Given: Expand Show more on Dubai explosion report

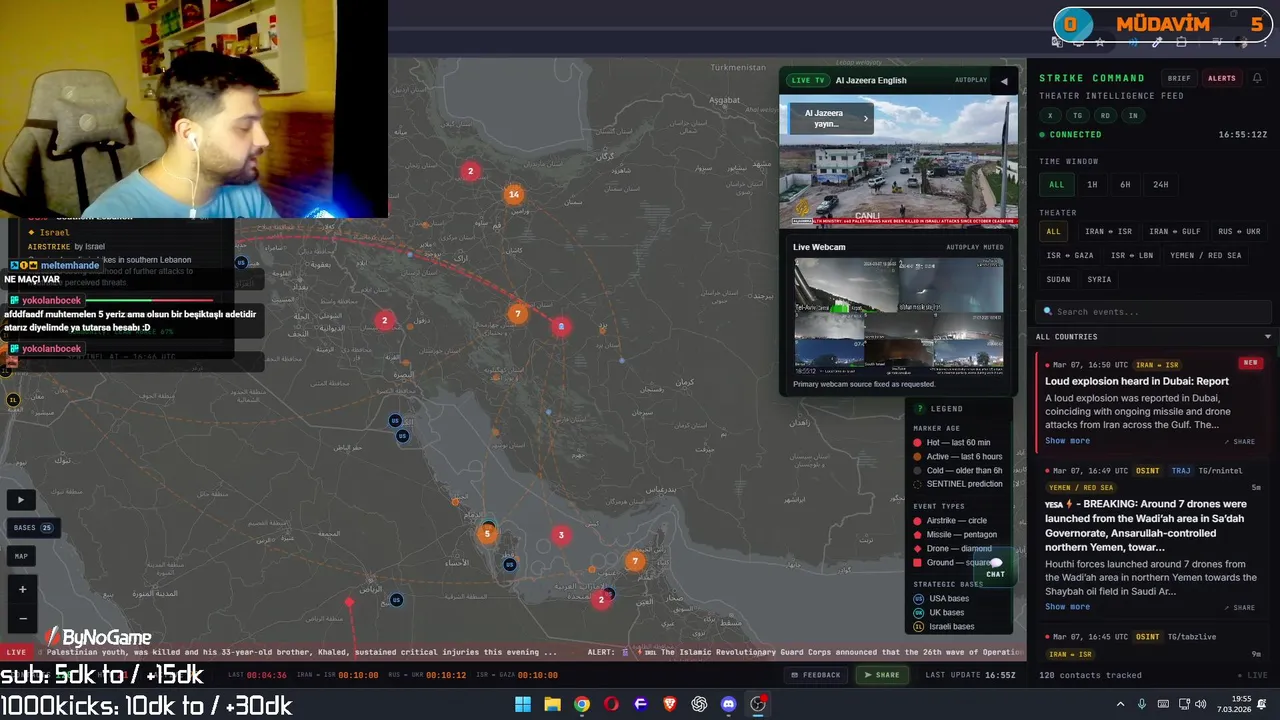Looking at the screenshot, I should pyautogui.click(x=1067, y=441).
